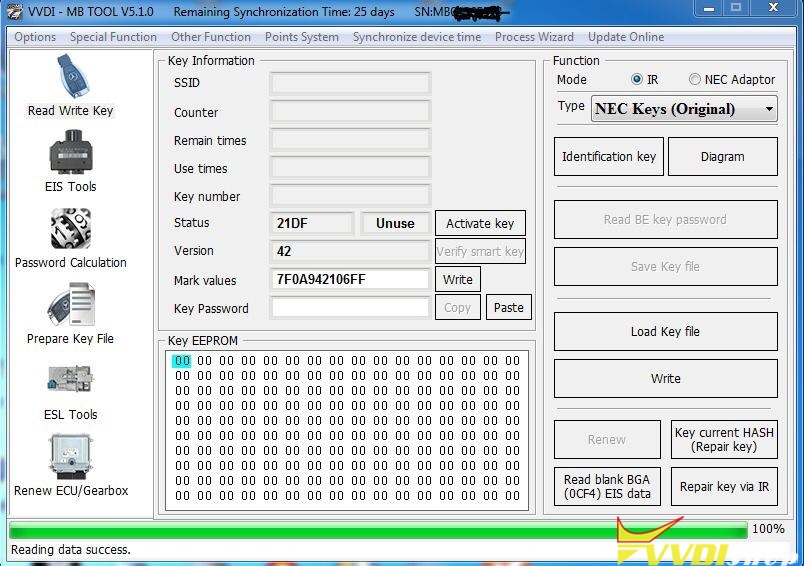Open Synchronize device time menu
The height and width of the screenshot is (566, 804).
point(417,37)
